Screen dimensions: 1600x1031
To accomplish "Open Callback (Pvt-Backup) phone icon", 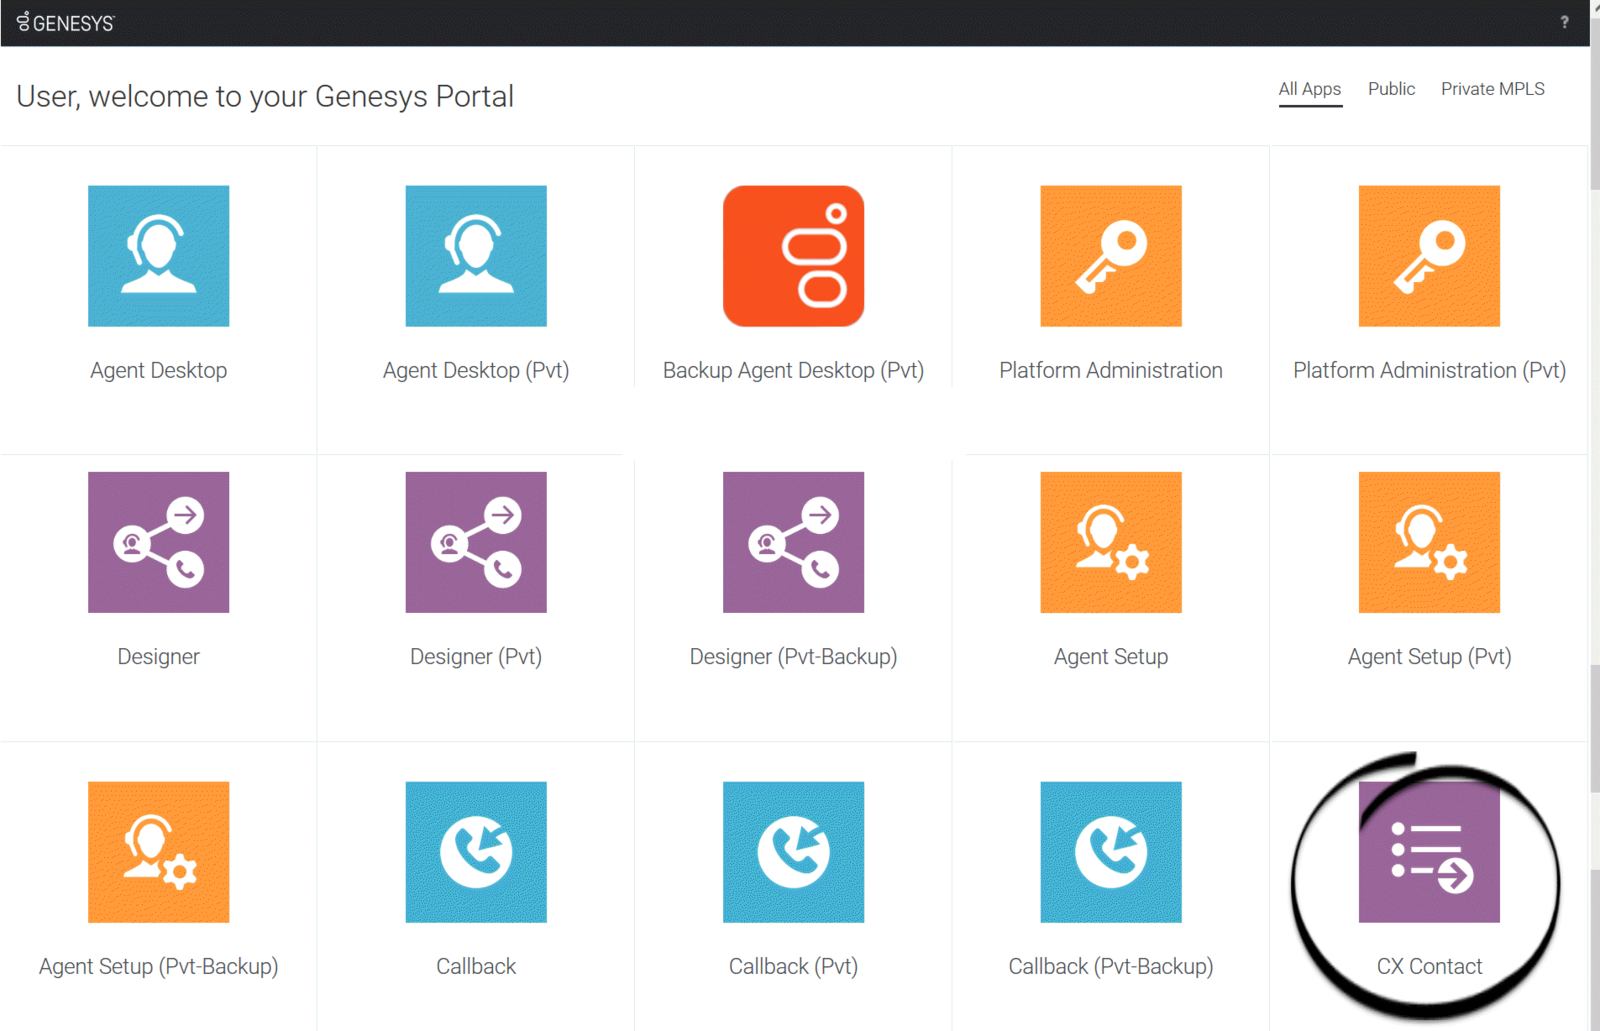I will click(x=1111, y=852).
